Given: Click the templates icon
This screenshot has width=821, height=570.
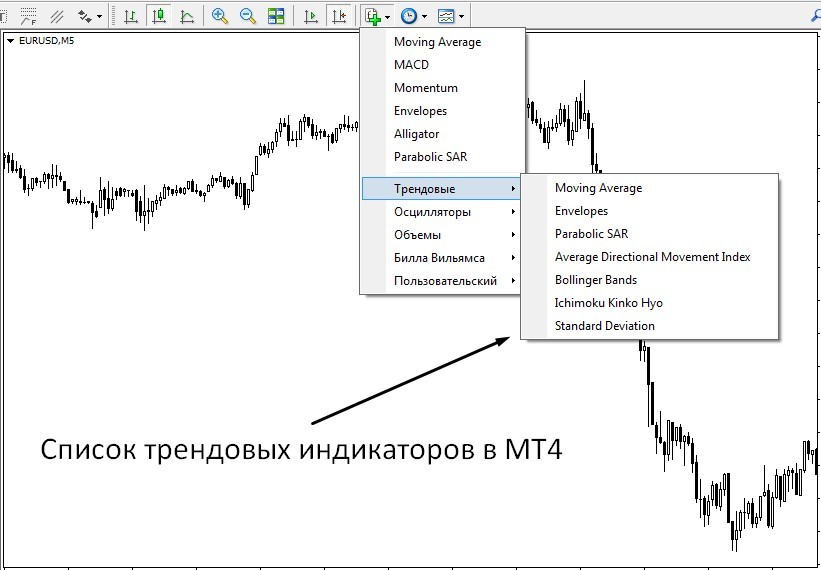Looking at the screenshot, I should [x=446, y=16].
